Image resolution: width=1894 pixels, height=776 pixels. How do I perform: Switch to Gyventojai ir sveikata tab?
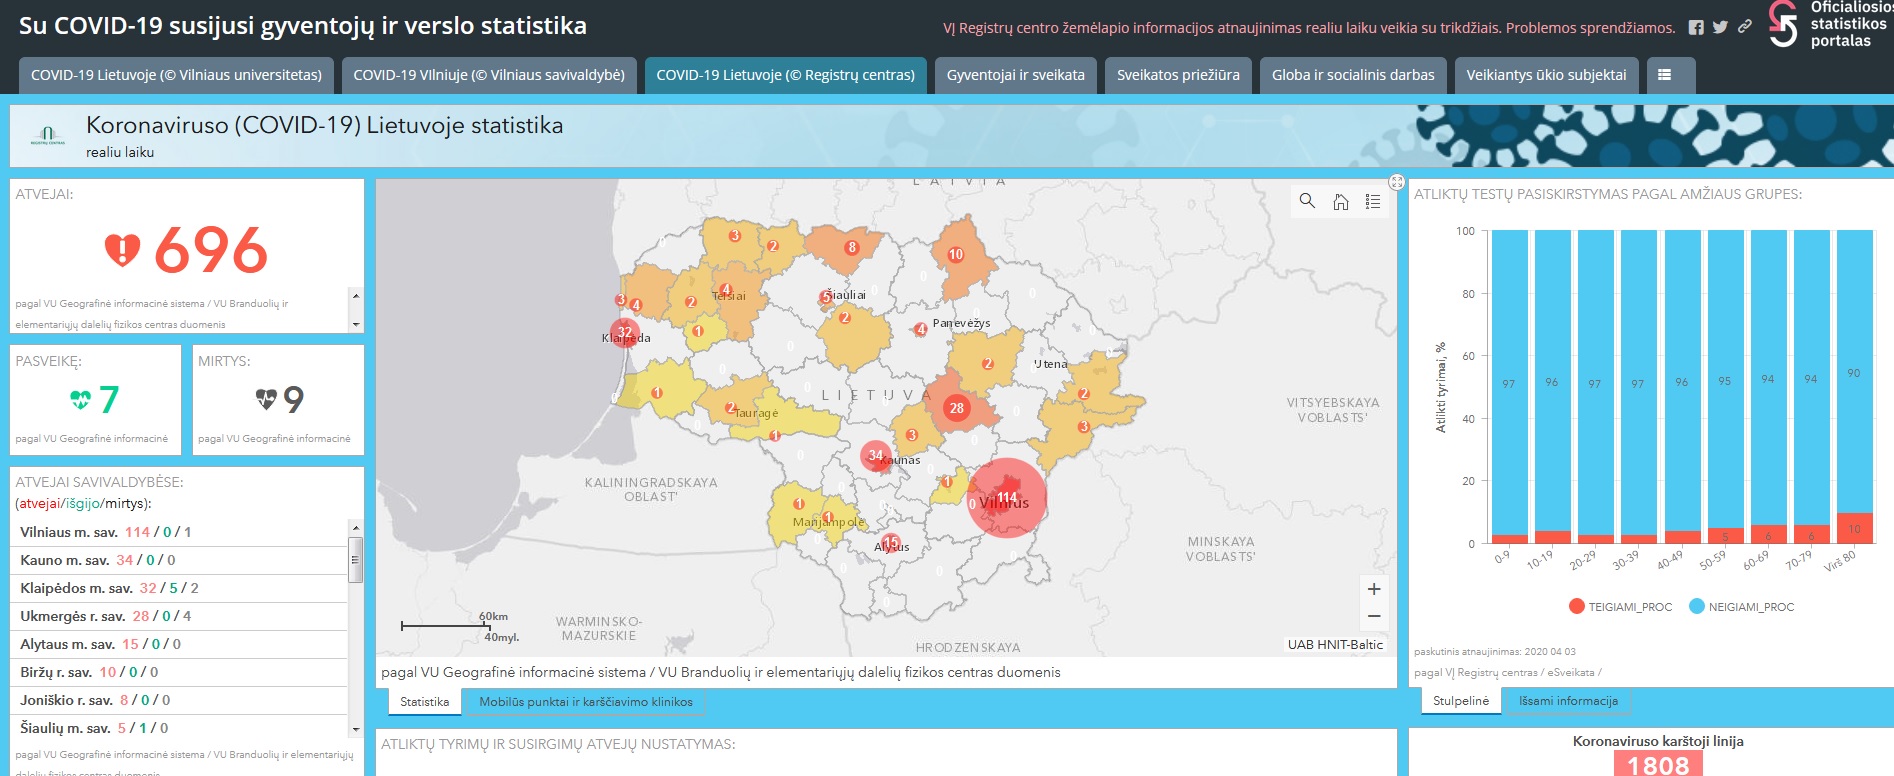pyautogui.click(x=1016, y=75)
